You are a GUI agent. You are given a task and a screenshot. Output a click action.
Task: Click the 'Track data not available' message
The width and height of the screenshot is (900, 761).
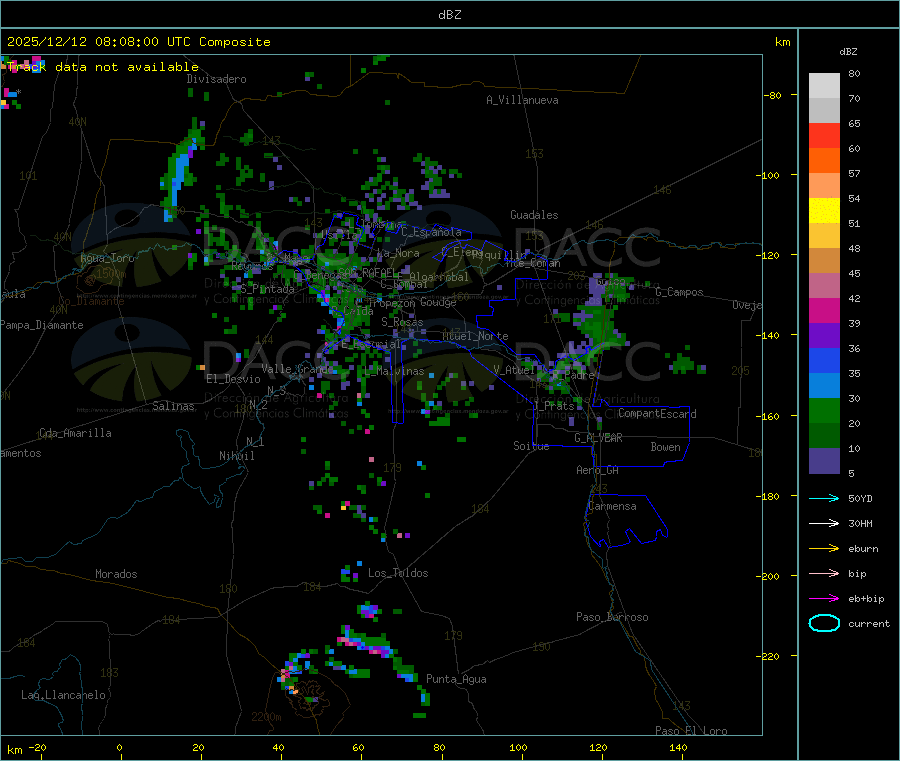(x=103, y=67)
